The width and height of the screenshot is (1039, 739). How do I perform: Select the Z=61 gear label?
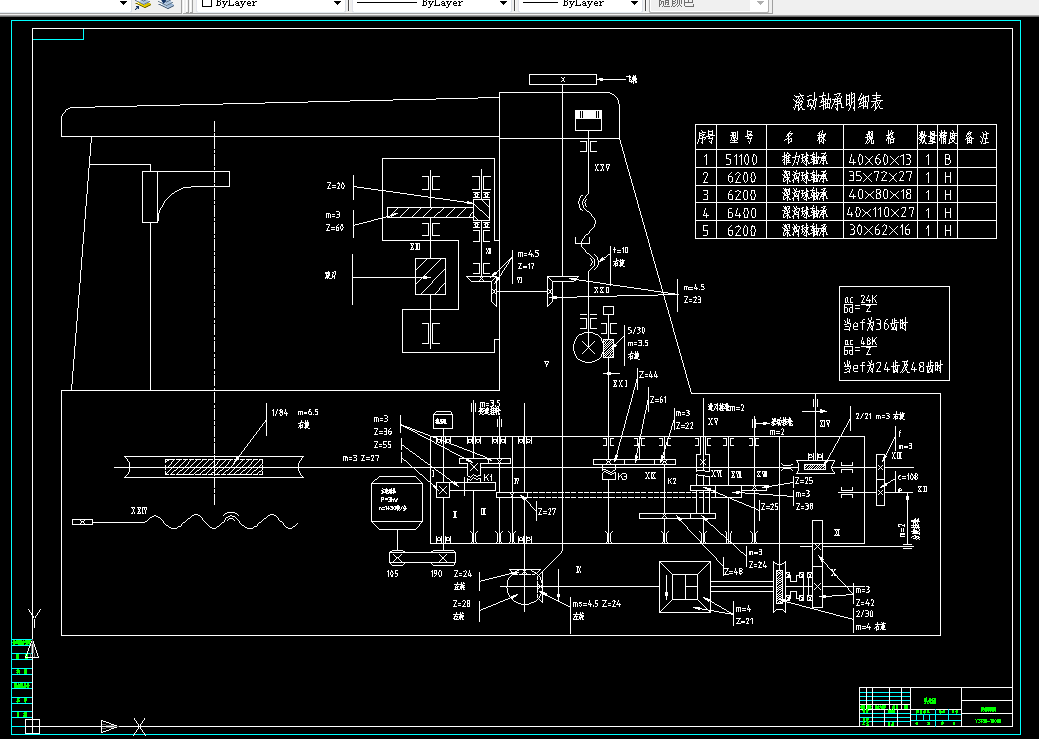658,400
